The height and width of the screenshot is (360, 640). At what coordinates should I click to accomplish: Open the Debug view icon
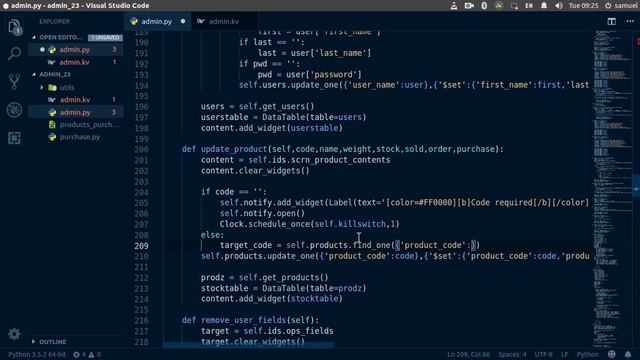(14, 110)
